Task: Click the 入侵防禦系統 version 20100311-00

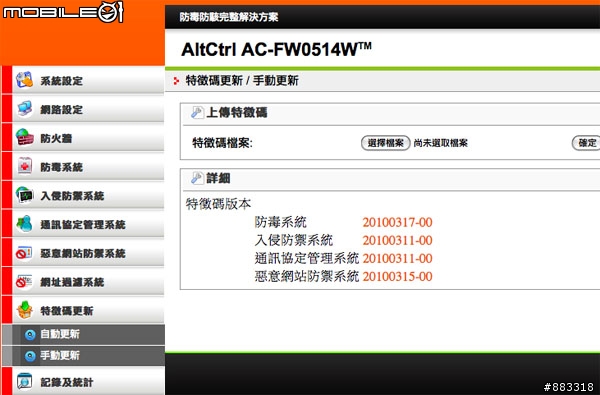Action: tap(397, 240)
